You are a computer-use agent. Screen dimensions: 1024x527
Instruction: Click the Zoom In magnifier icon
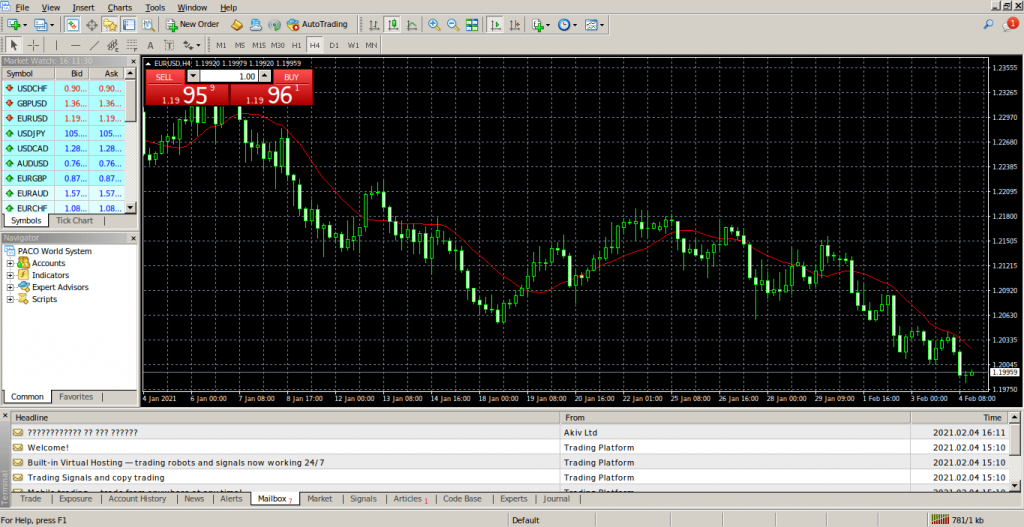(433, 24)
